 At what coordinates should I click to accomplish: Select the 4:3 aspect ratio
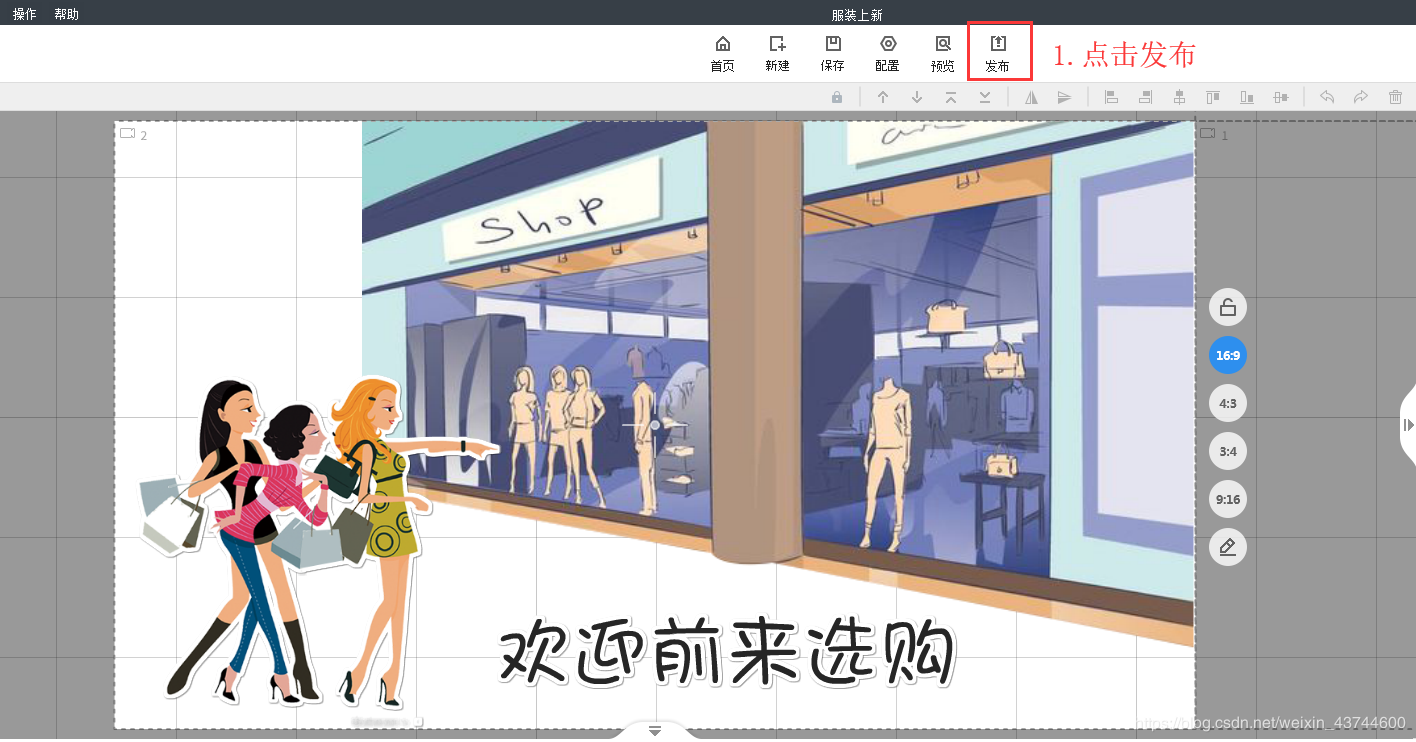(x=1227, y=403)
